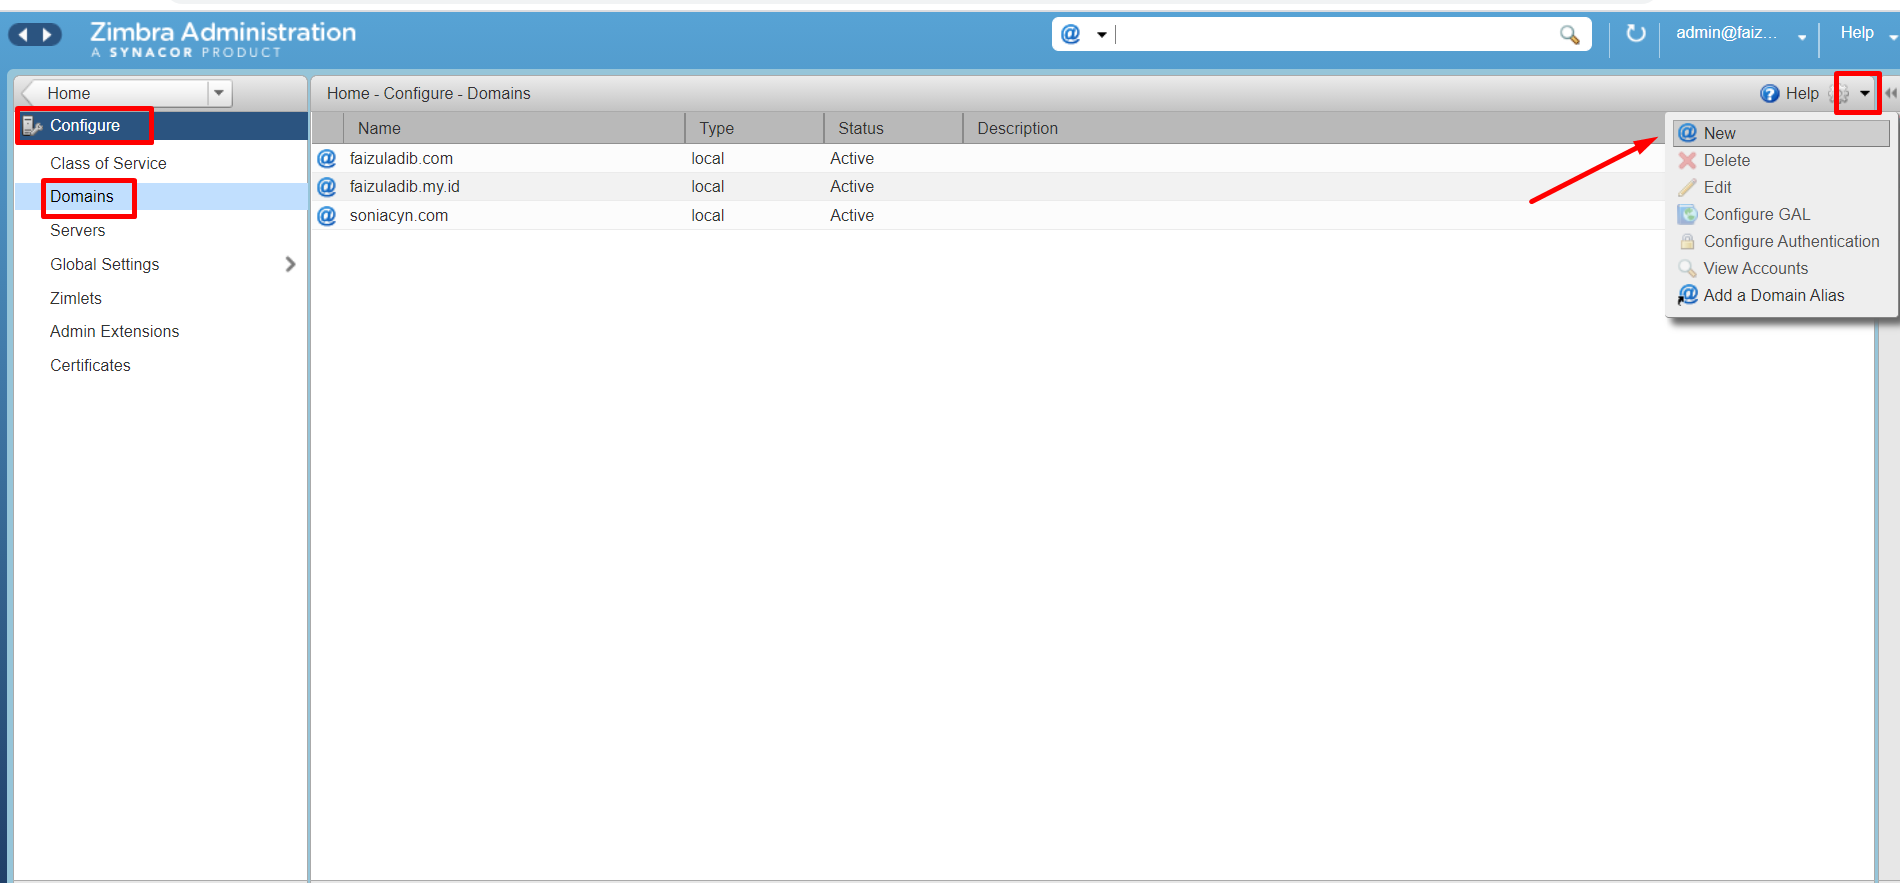Click in the search input field
The height and width of the screenshot is (883, 1900).
coord(1335,34)
